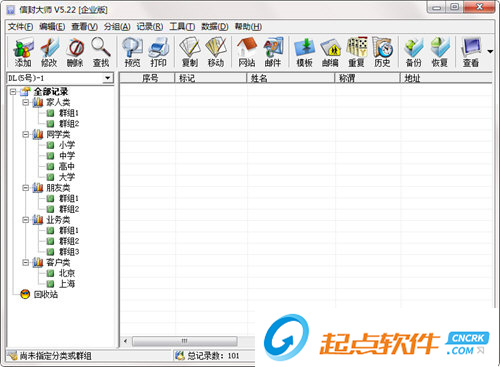Click the 恢复 (Restore) toolbar icon

440,52
